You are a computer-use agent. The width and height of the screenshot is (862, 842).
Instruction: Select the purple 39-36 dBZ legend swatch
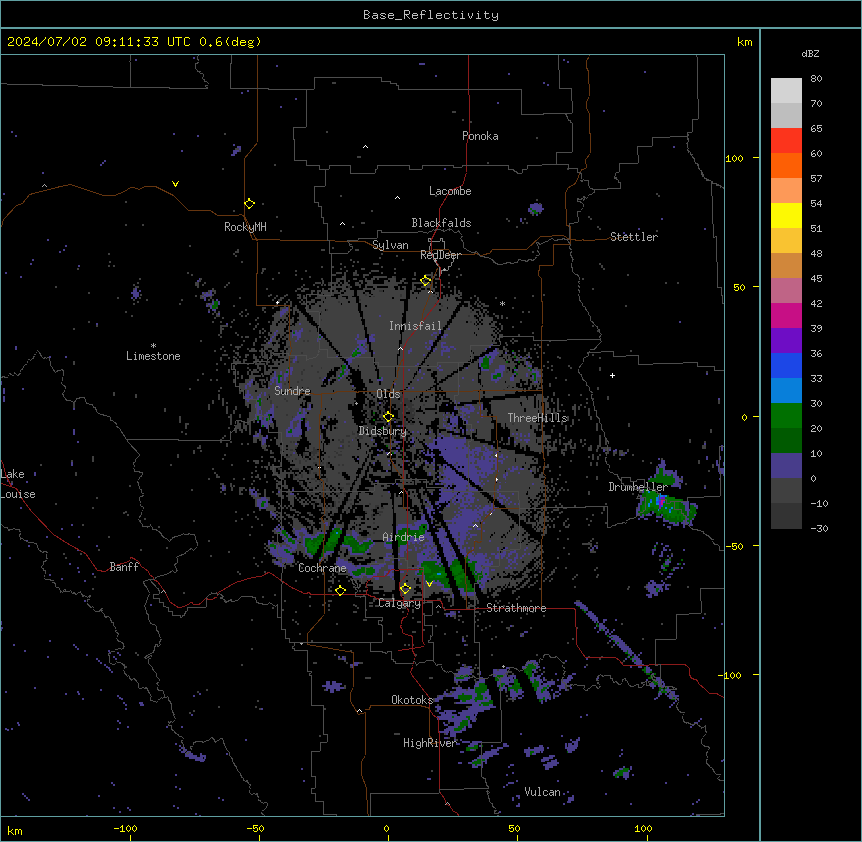click(786, 340)
